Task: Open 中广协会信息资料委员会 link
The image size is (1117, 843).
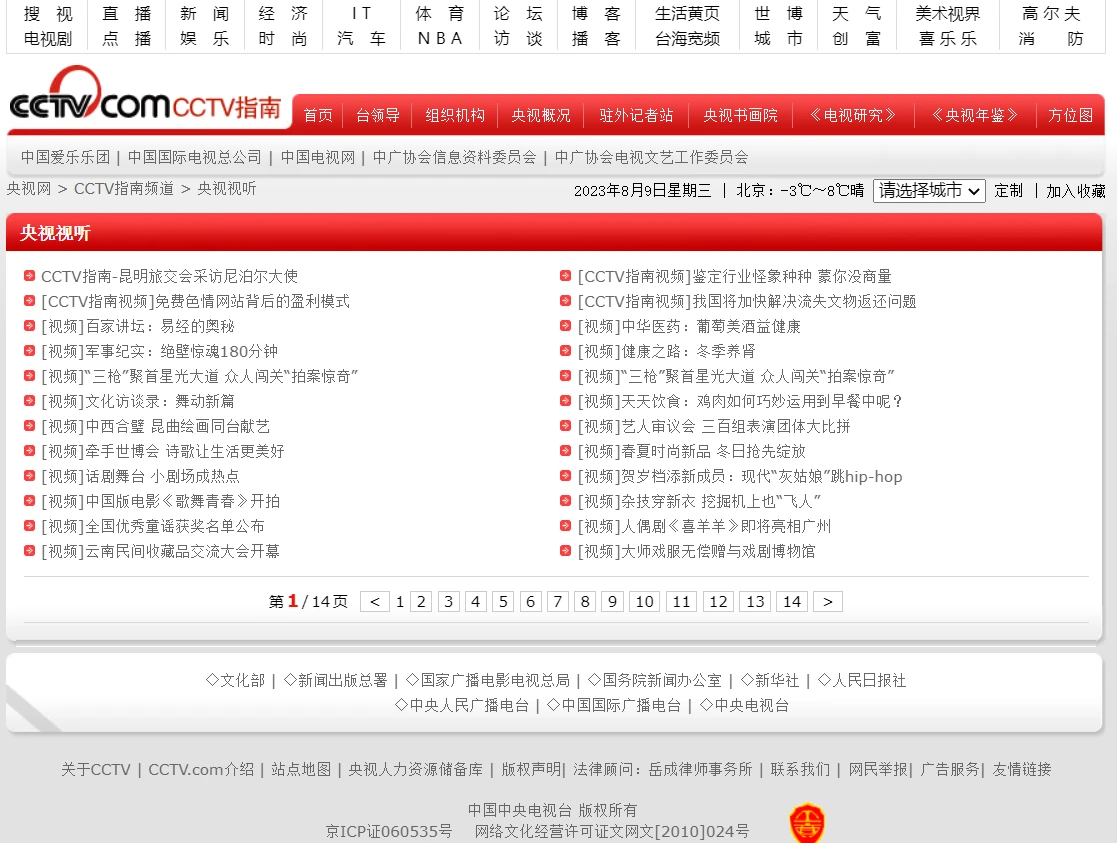Action: [454, 157]
